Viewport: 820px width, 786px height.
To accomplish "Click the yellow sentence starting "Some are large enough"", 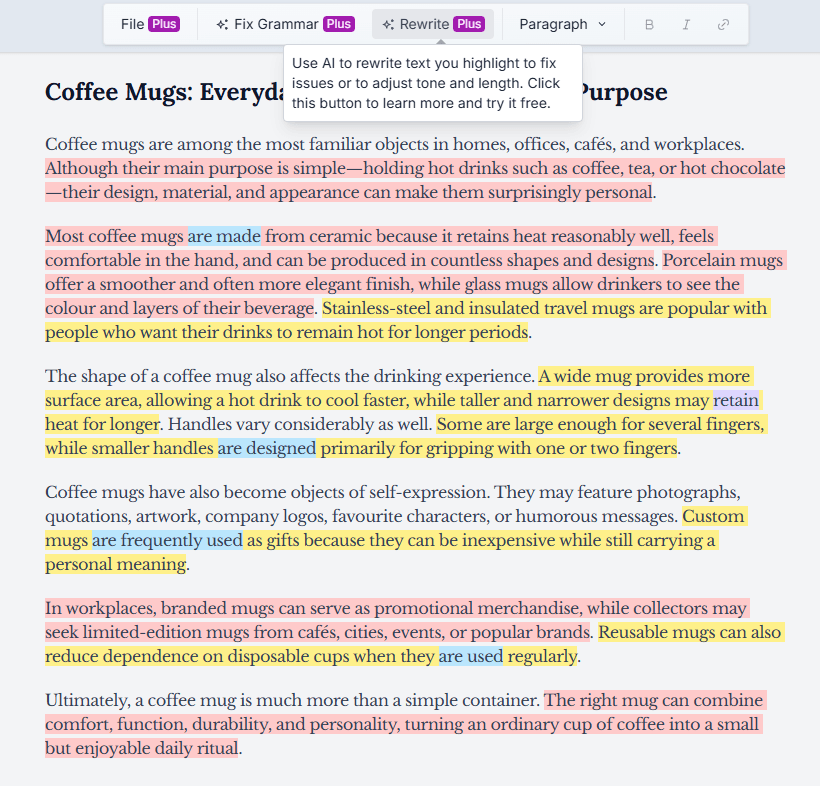I will click(x=406, y=436).
